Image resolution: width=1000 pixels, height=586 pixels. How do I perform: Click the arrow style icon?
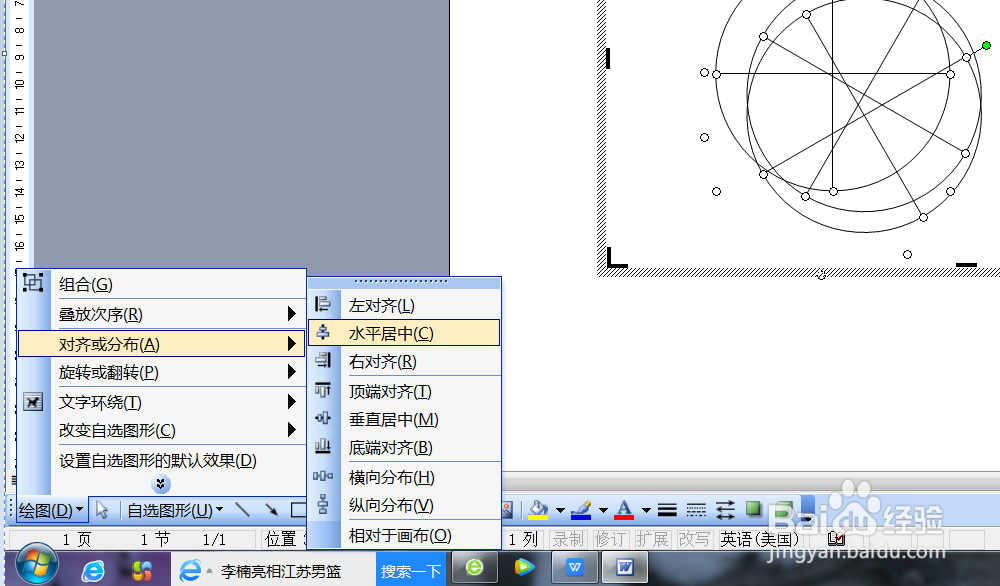click(x=727, y=510)
